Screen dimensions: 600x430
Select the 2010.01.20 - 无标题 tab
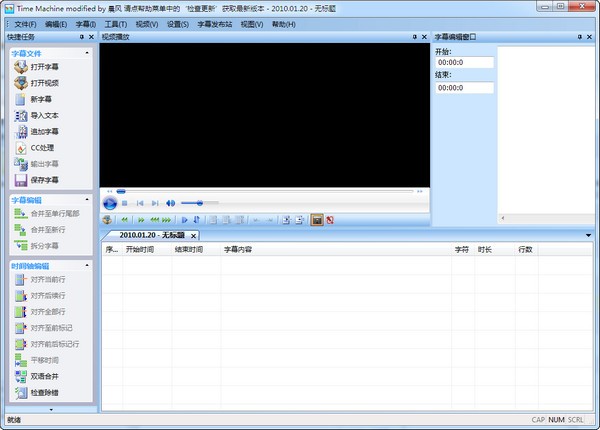click(x=152, y=234)
